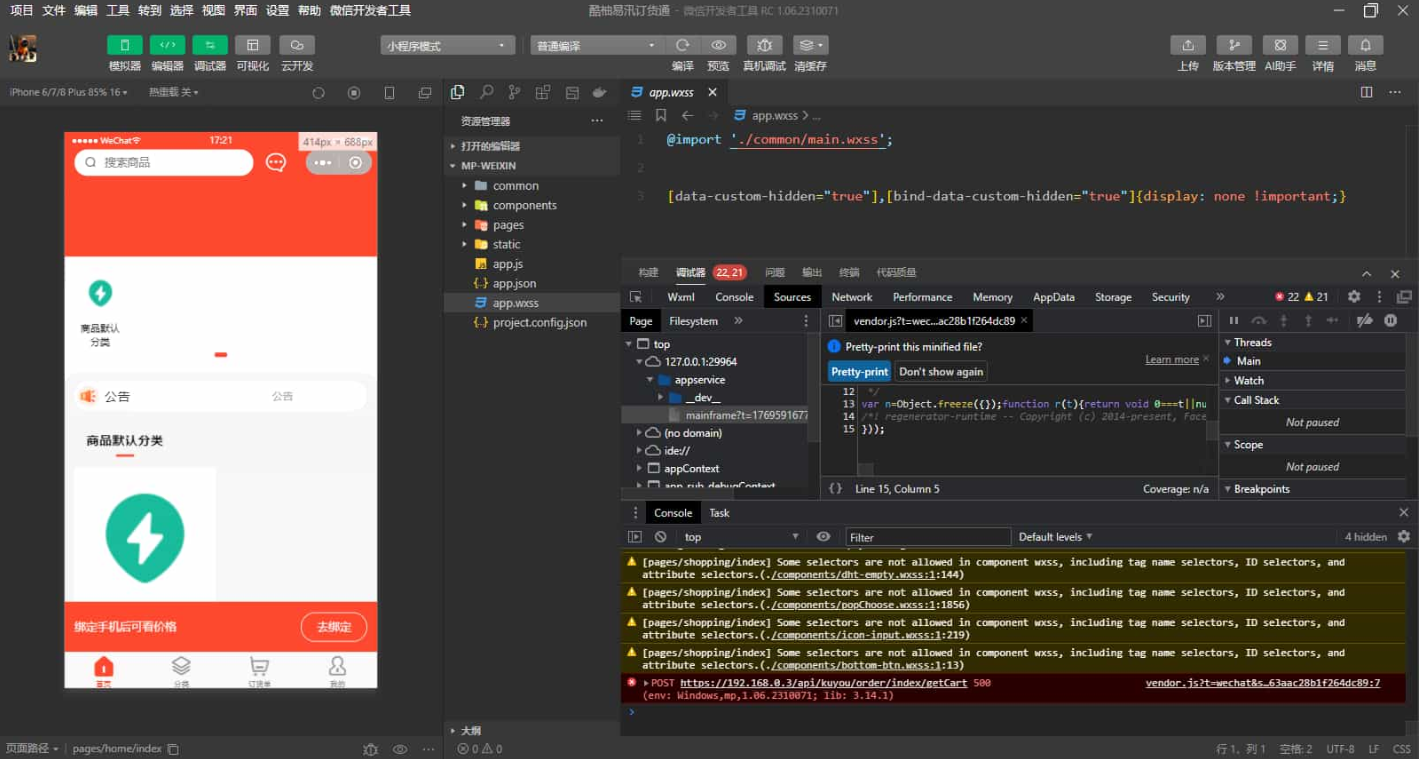Click the 编译 refresh icon
Viewport: 1419px width, 759px height.
[683, 46]
